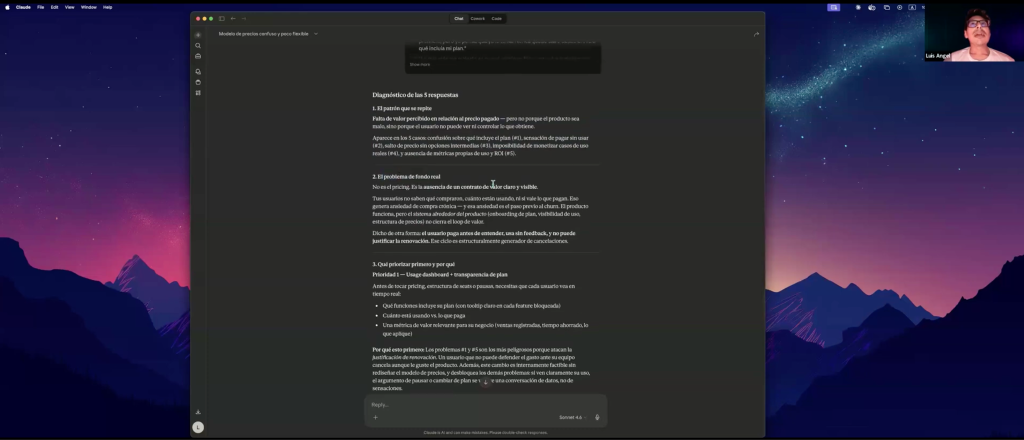This screenshot has width=1024, height=440.
Task: Open the Window menu in menu bar
Action: click(89, 7)
